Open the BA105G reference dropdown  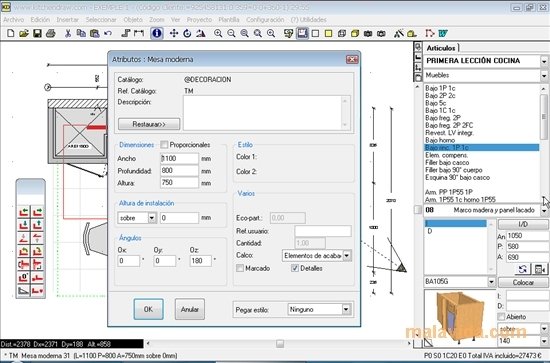[491, 282]
